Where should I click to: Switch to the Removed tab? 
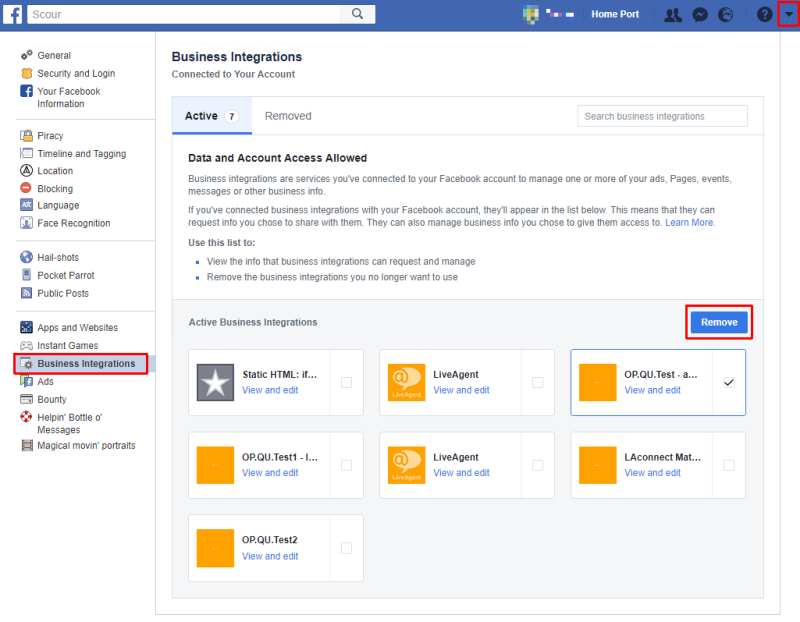(x=288, y=116)
